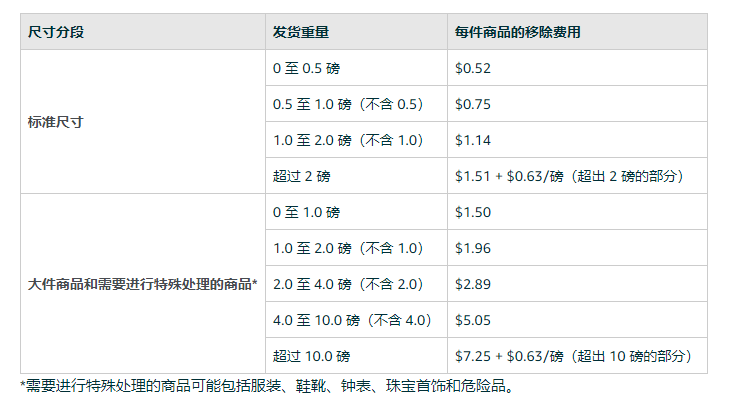731x405 pixels.
Task: Click the $0.52 fee cell
Action: (473, 68)
